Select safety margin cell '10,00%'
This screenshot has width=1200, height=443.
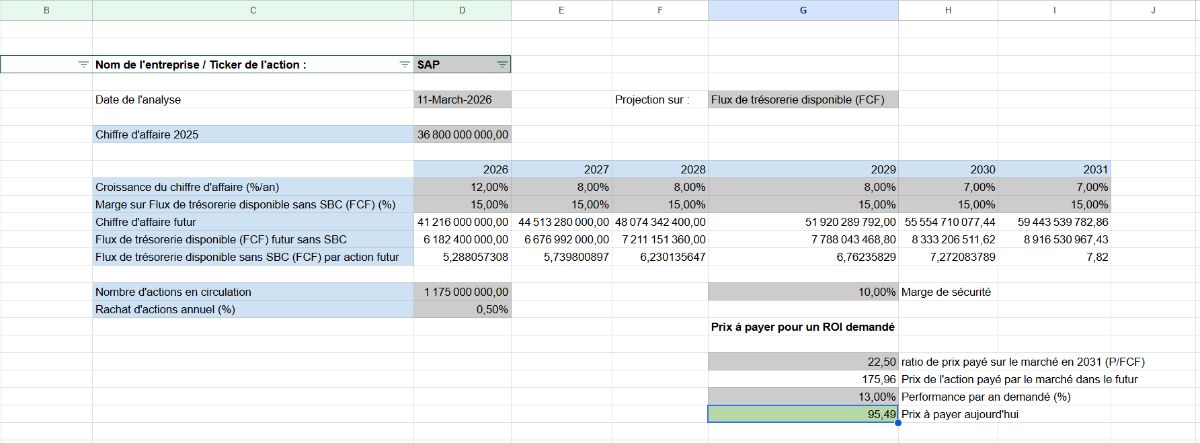[803, 292]
